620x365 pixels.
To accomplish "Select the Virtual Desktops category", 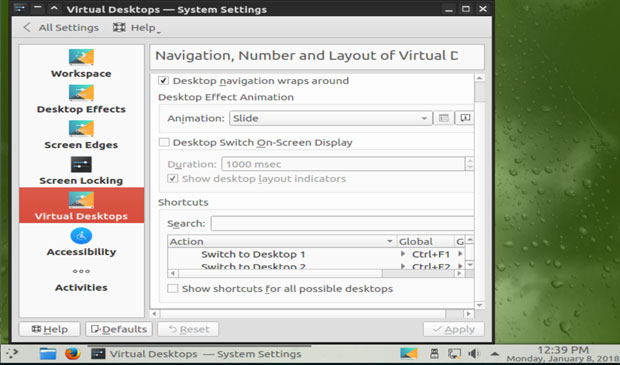I will [81, 206].
